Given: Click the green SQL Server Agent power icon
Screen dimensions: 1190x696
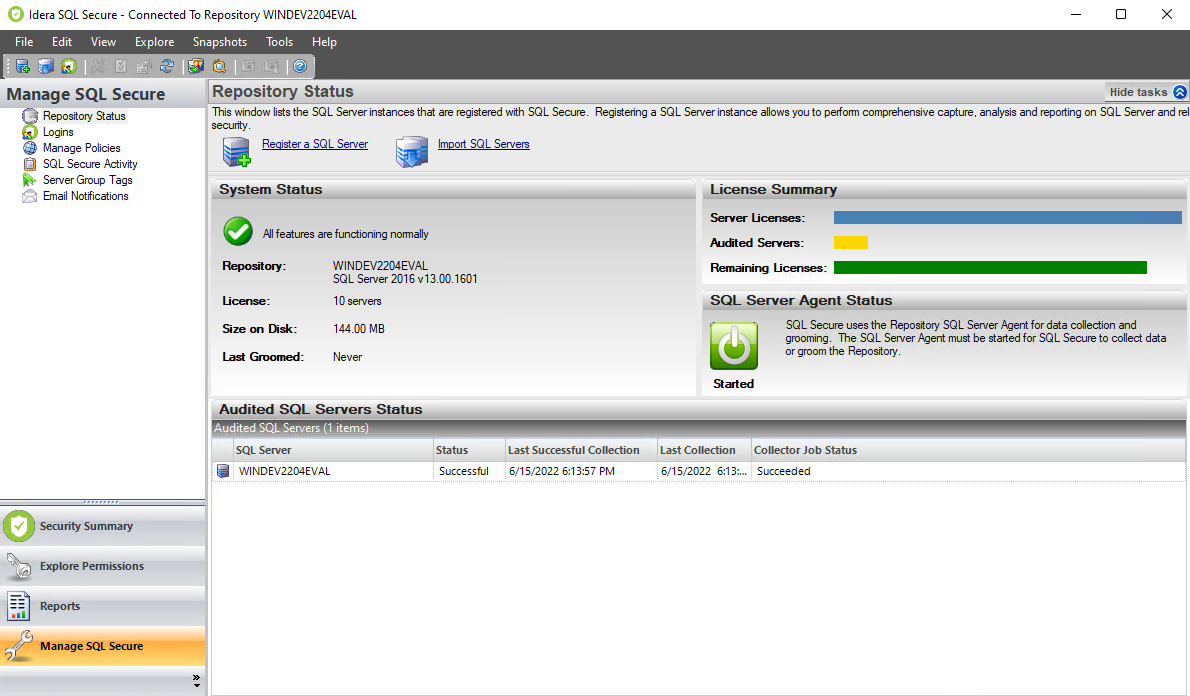Looking at the screenshot, I should tap(734, 345).
